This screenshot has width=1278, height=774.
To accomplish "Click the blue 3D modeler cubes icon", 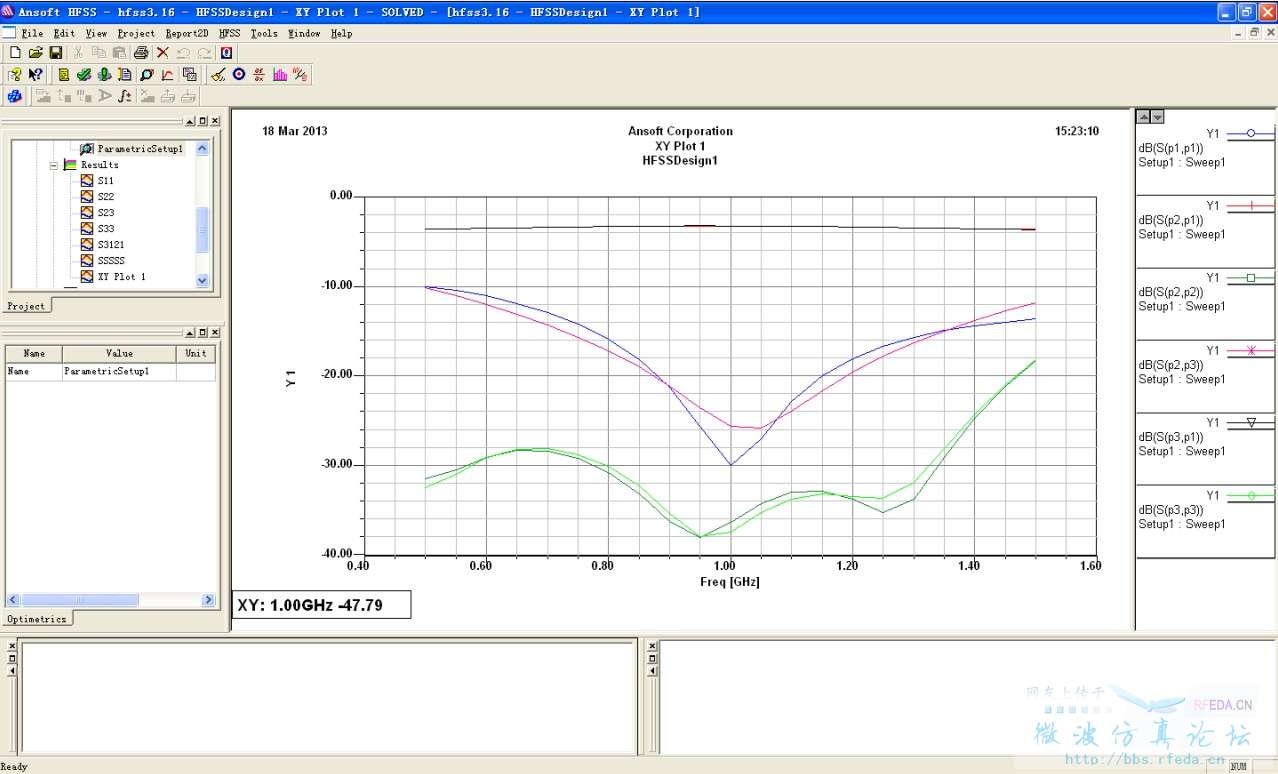I will pos(14,96).
